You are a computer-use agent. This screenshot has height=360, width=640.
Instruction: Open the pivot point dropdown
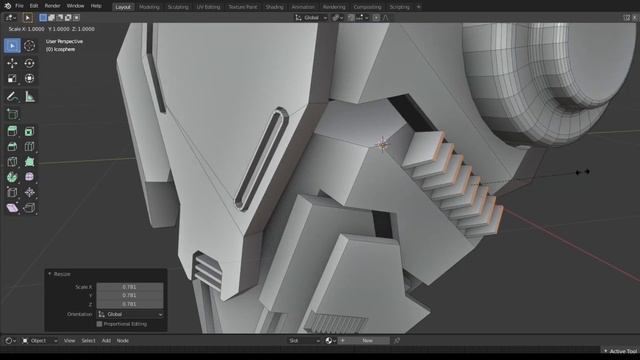point(337,18)
